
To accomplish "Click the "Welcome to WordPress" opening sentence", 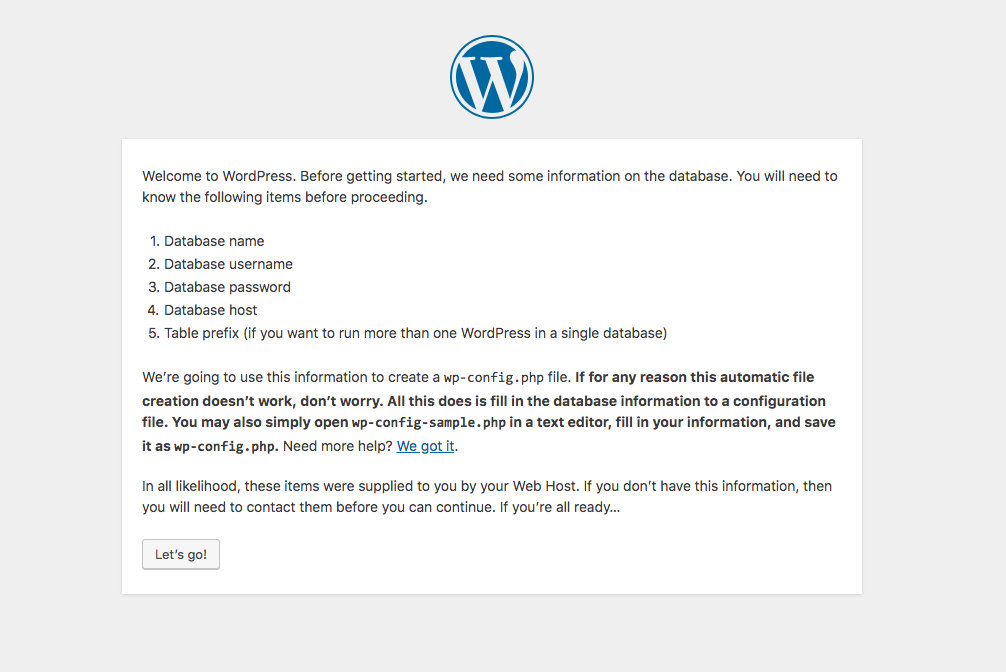I will (218, 177).
